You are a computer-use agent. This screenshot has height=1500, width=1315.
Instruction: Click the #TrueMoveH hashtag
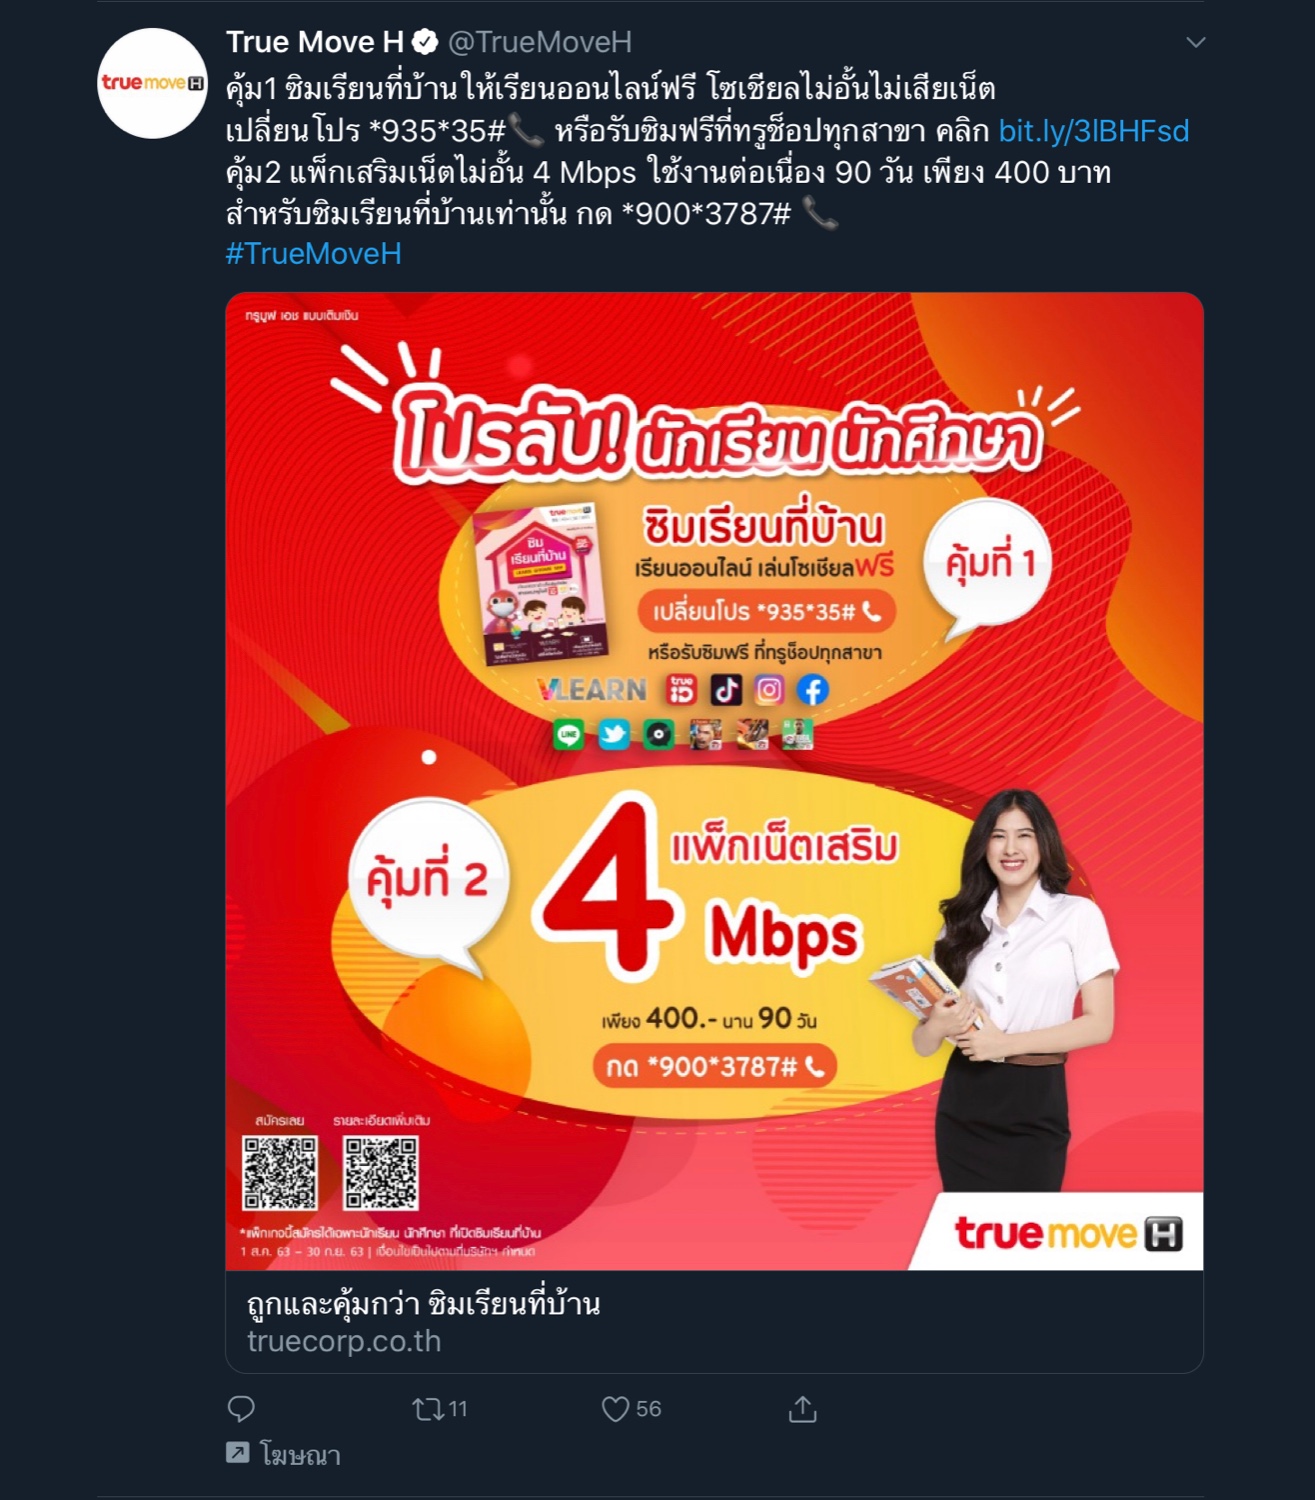tap(313, 254)
